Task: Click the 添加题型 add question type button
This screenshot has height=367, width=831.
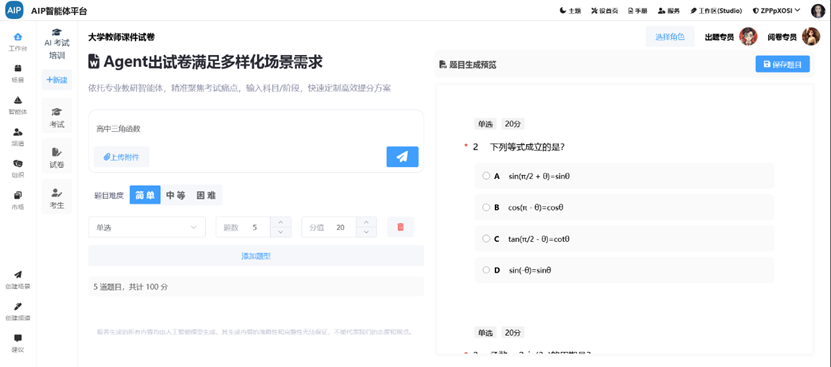Action: click(256, 256)
